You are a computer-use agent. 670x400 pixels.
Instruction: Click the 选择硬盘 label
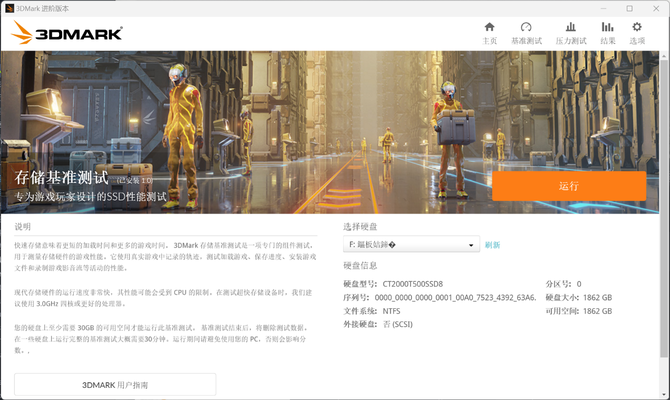coord(360,226)
